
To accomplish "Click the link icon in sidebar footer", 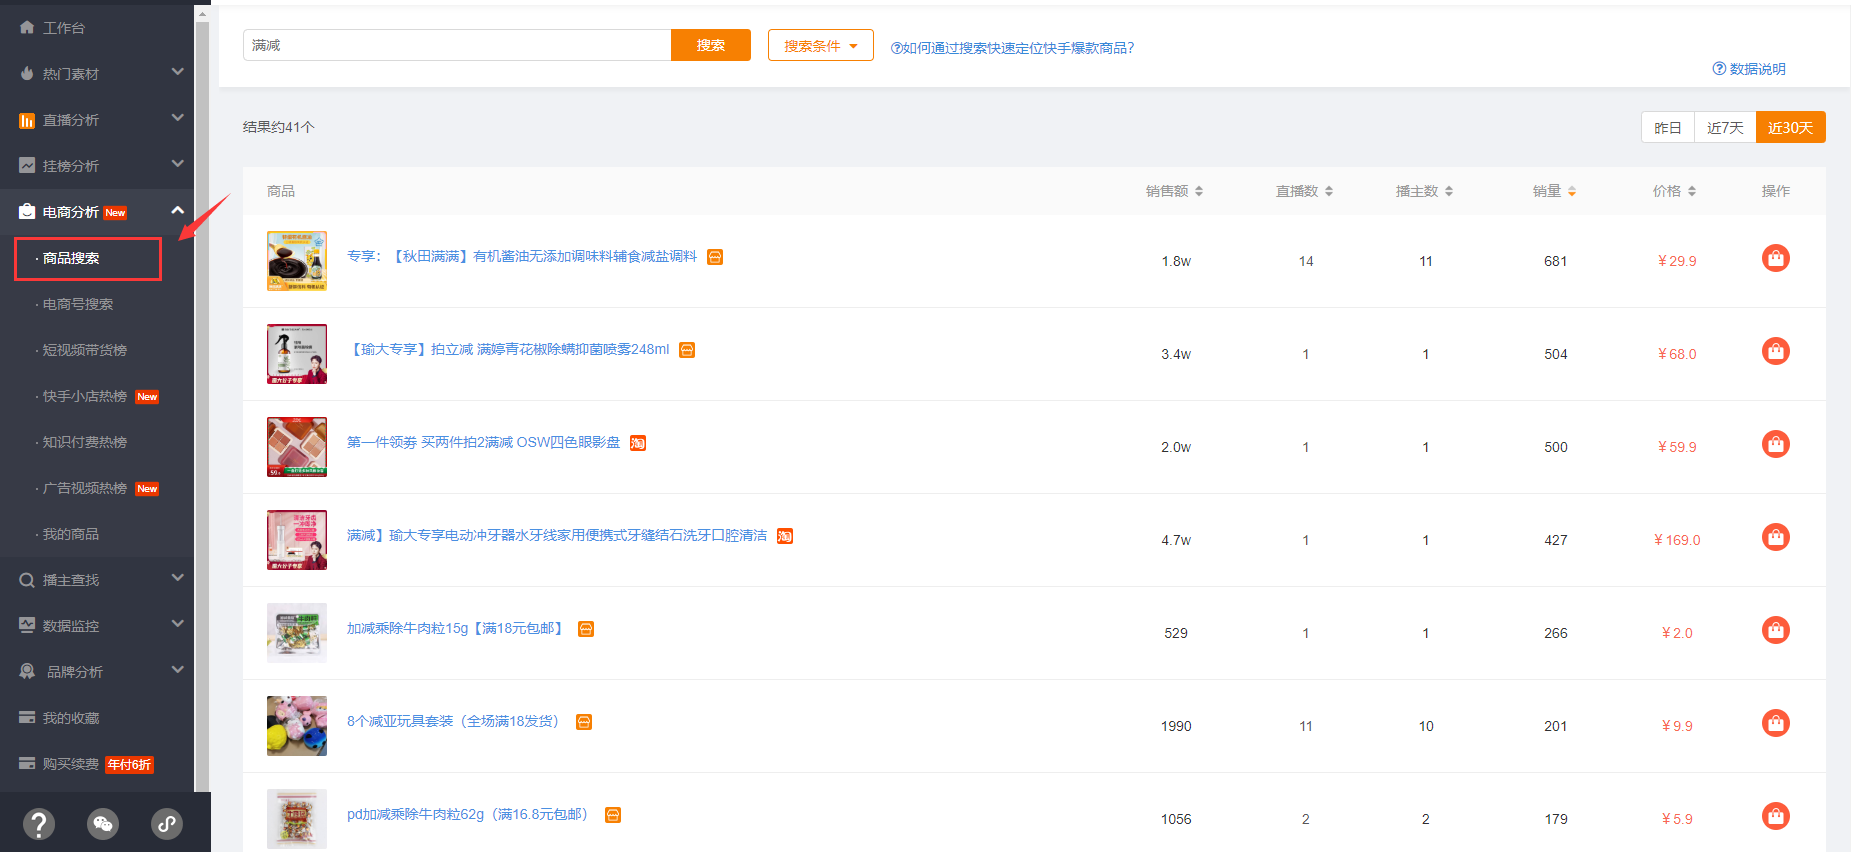I will click(x=166, y=824).
